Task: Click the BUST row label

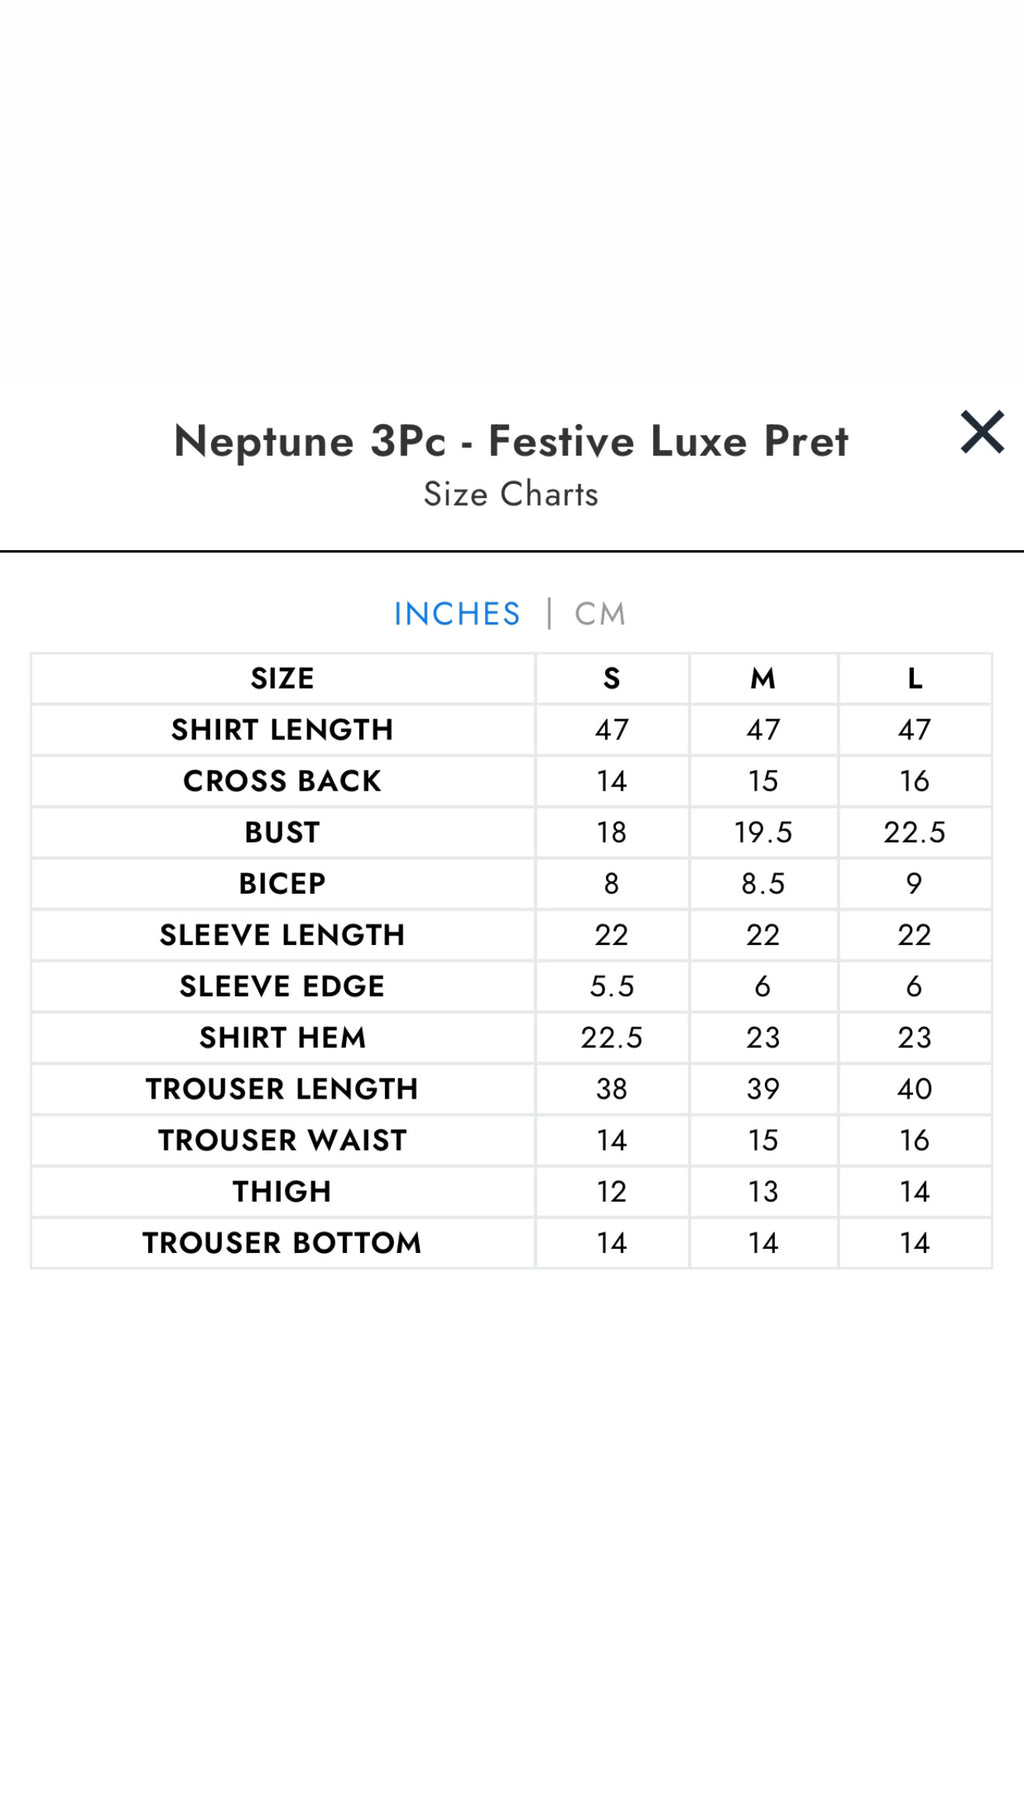Action: click(x=282, y=832)
